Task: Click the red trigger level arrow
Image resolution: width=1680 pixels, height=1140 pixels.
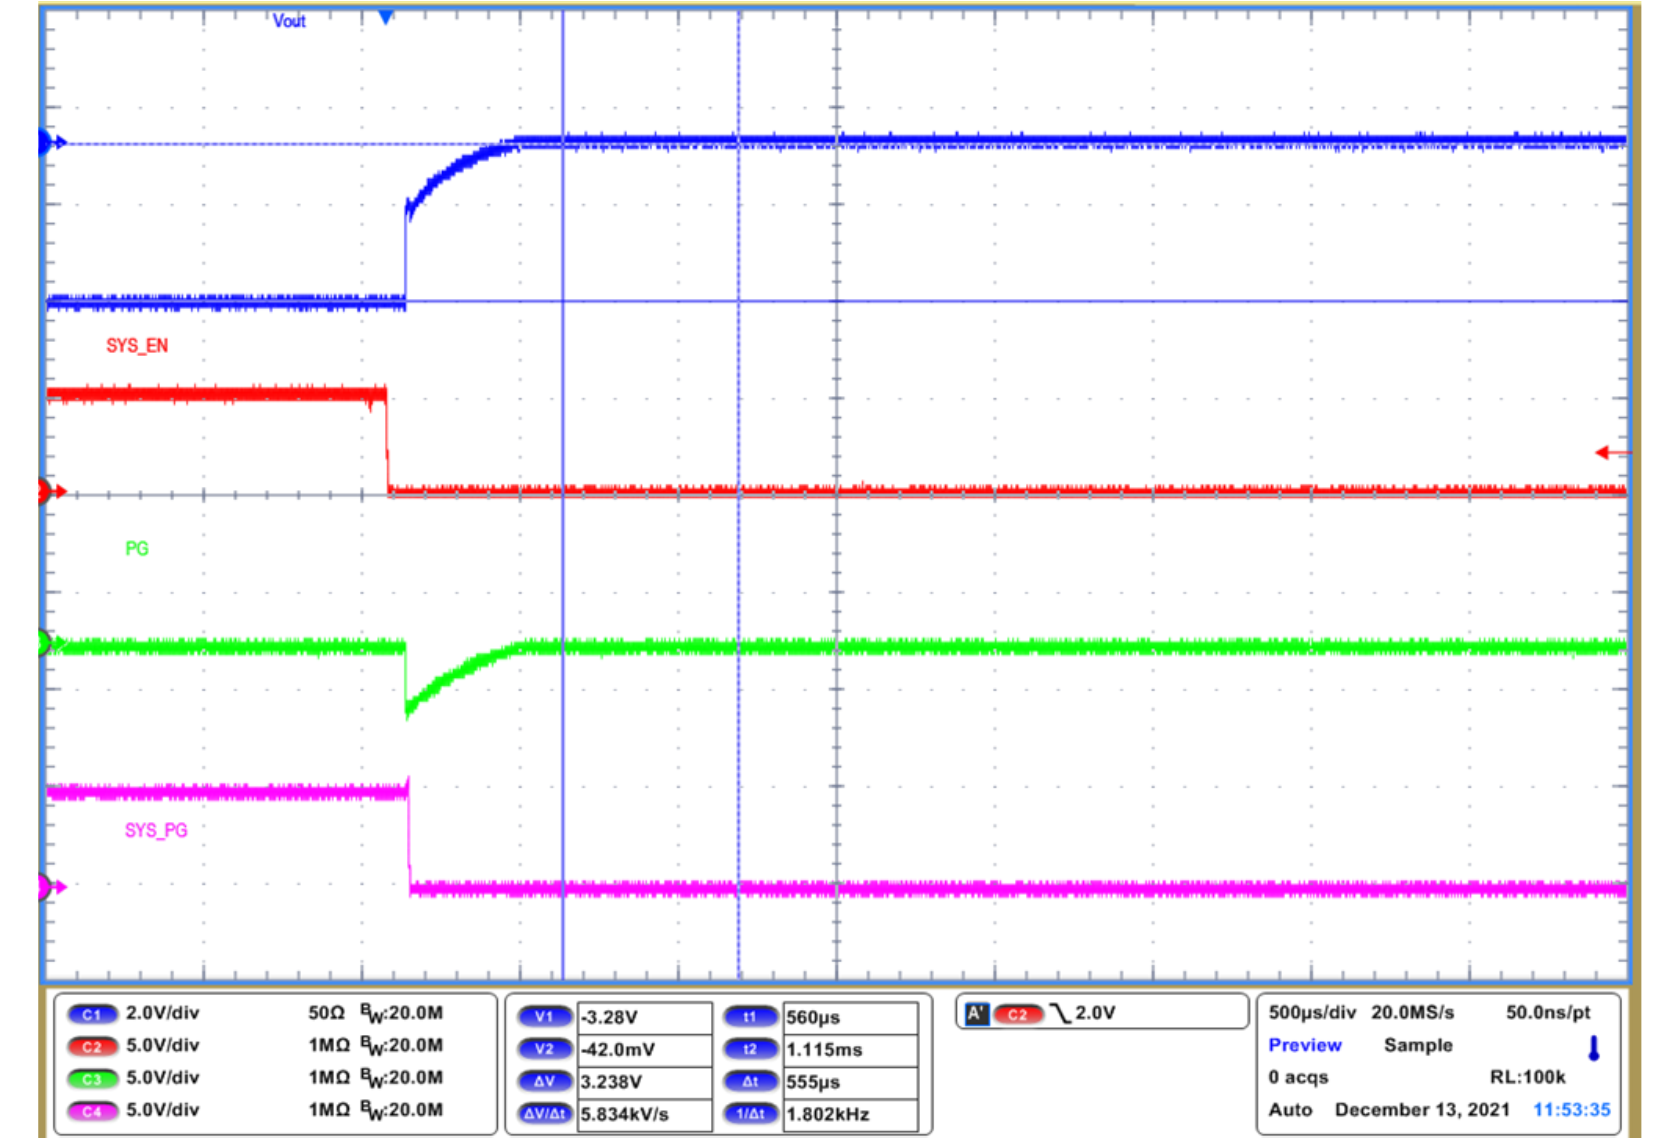Action: [x=1612, y=452]
